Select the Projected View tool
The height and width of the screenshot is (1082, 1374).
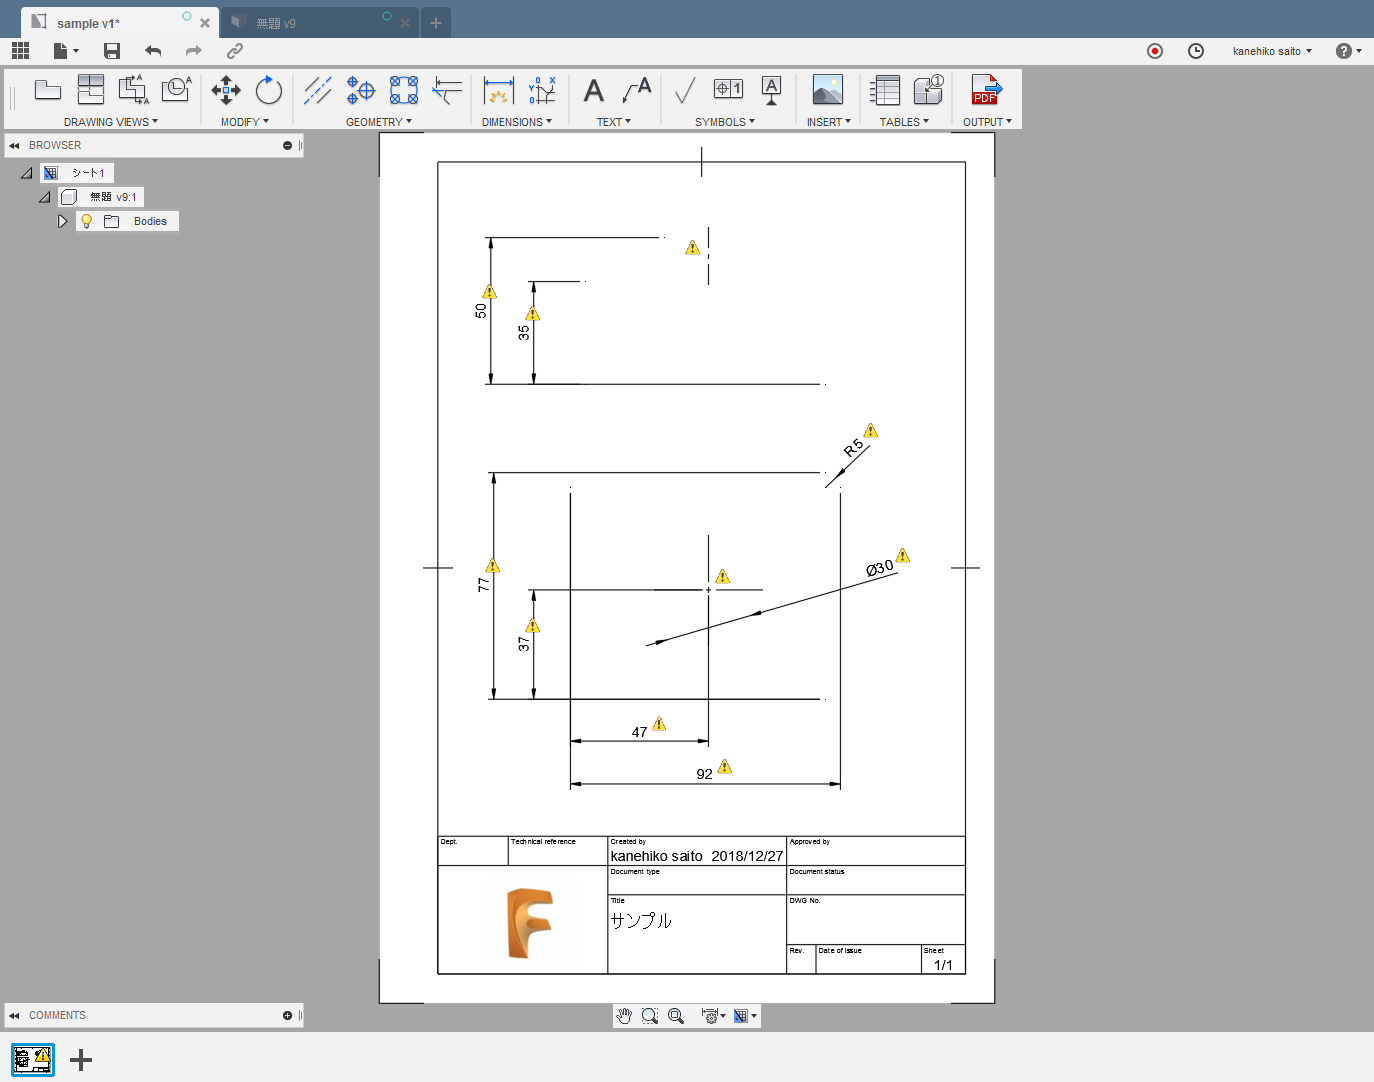click(91, 90)
